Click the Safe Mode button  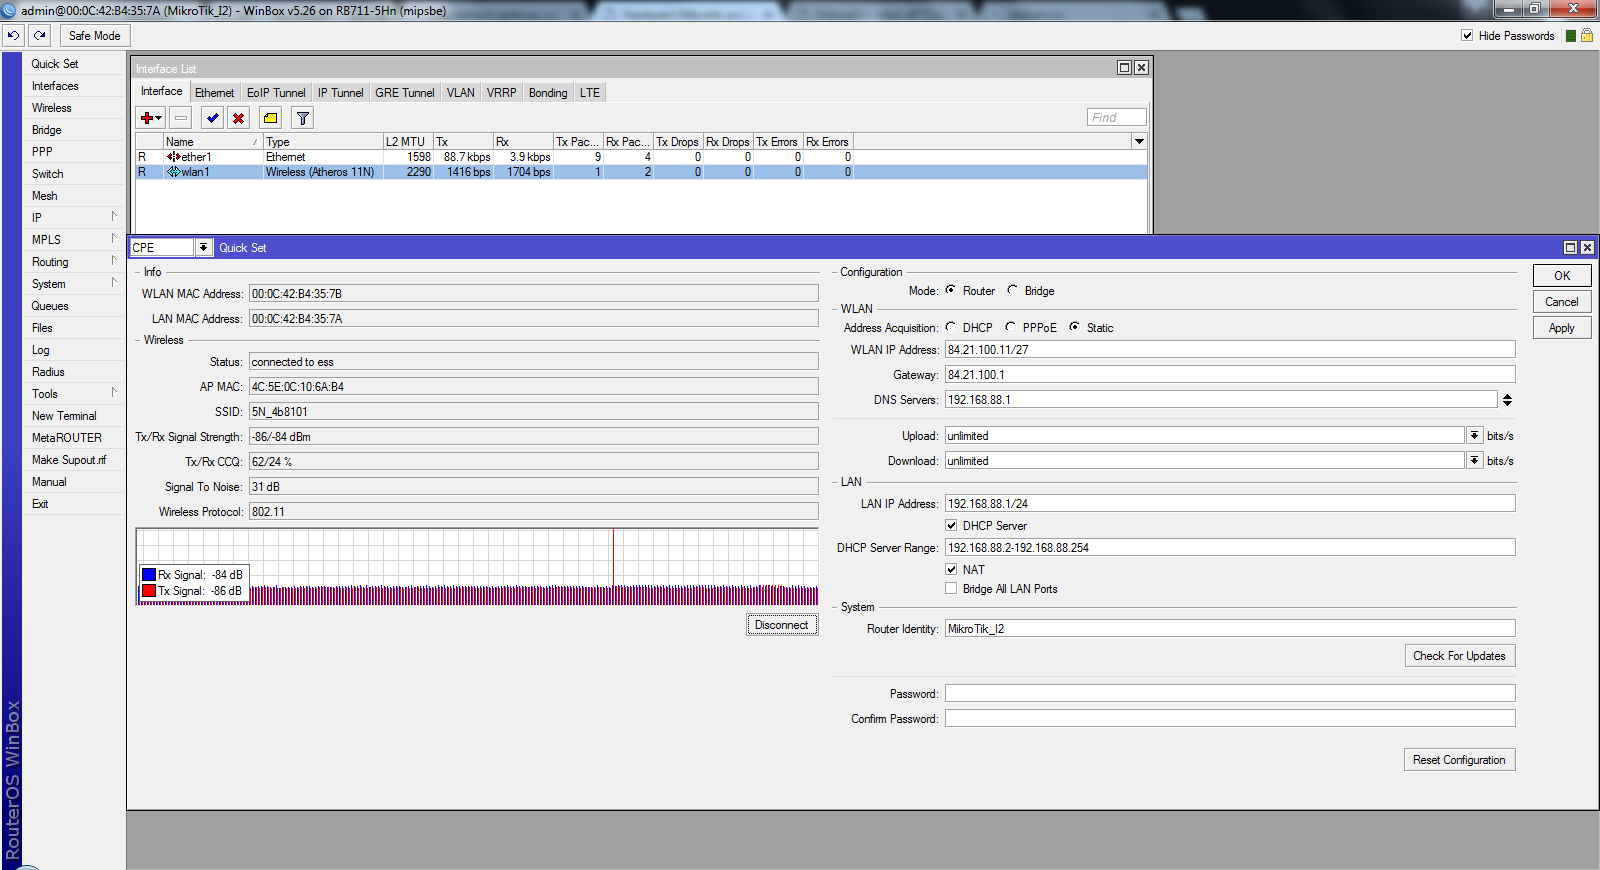coord(95,35)
